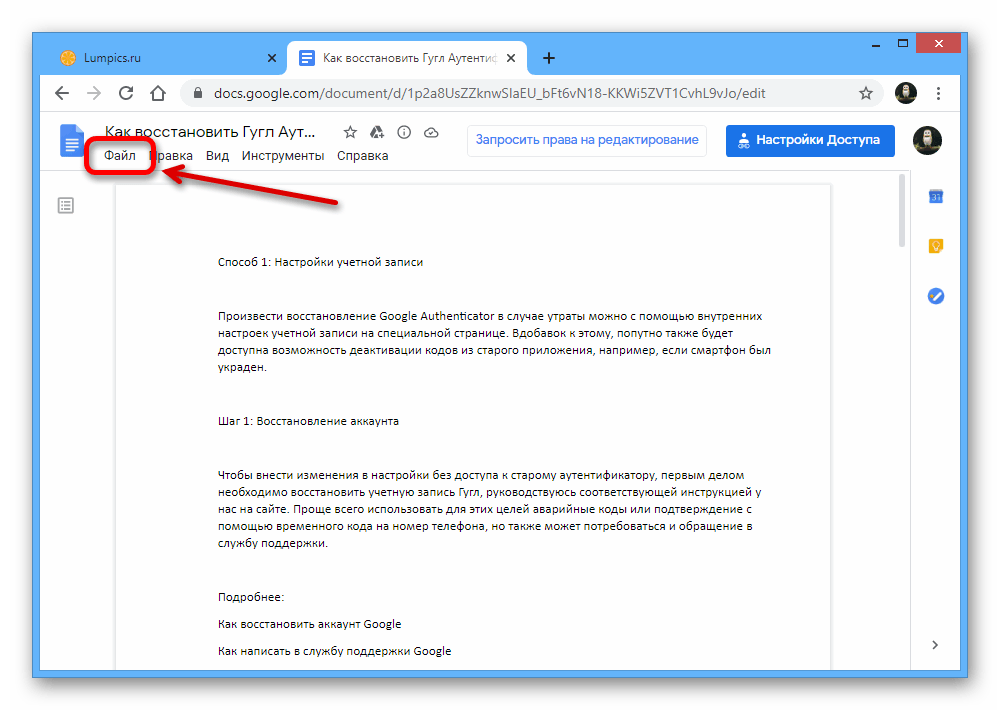Show the document outline panel
The width and height of the screenshot is (1000, 710).
click(x=66, y=206)
